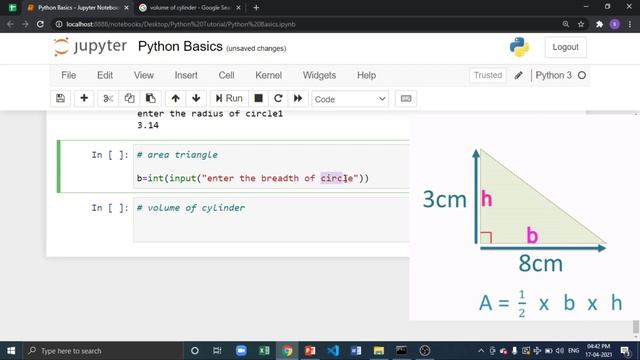This screenshot has width=640, height=360.
Task: Open File Explorer from the taskbar
Action: [x=379, y=351]
